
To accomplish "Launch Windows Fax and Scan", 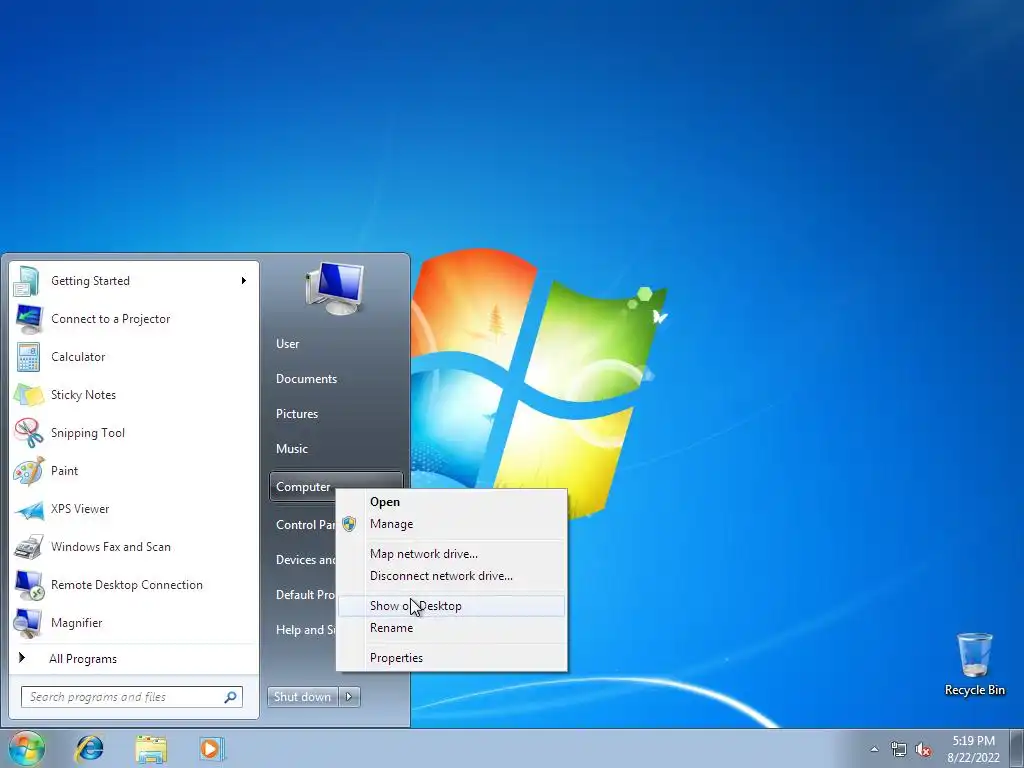I will (134, 547).
